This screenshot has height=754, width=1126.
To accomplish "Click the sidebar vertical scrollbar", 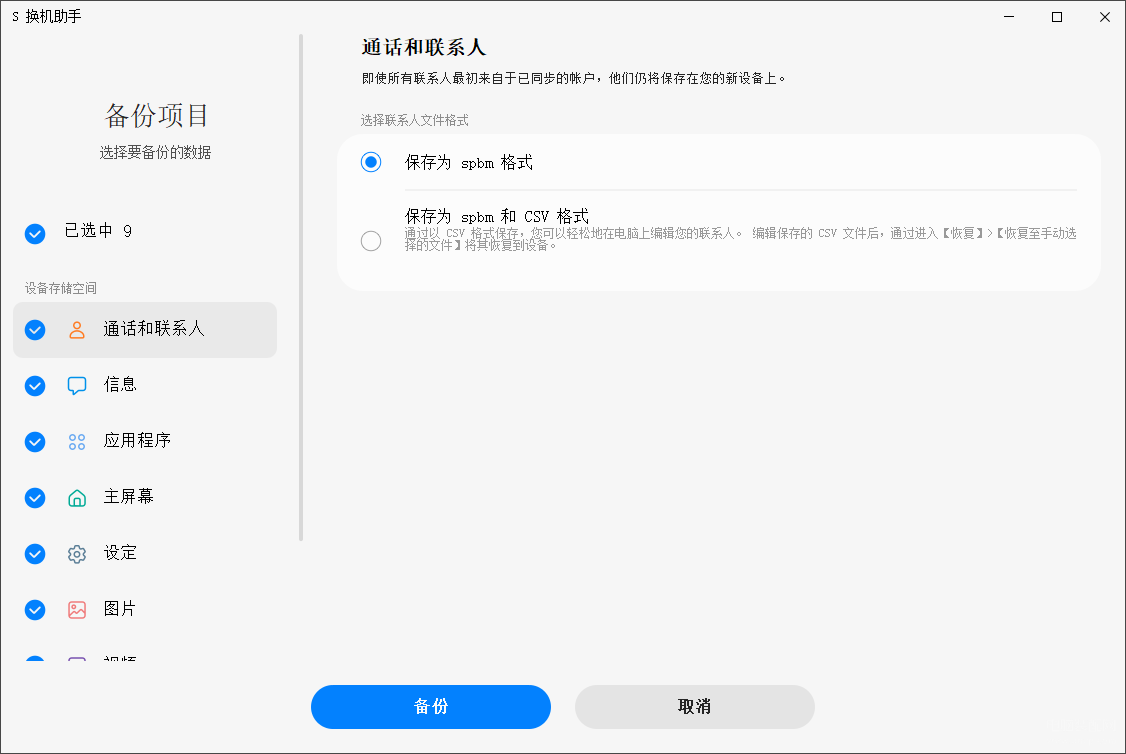I will [301, 288].
